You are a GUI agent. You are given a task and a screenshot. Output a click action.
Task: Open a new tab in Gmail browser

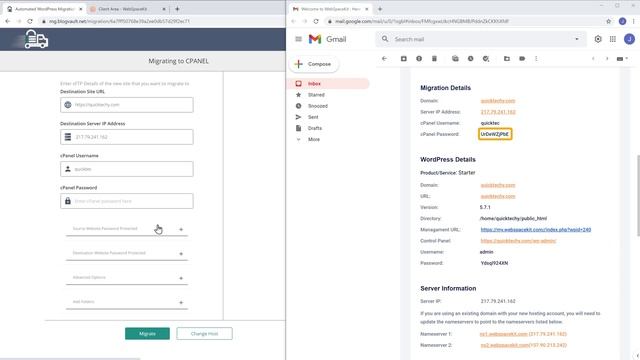(380, 9)
